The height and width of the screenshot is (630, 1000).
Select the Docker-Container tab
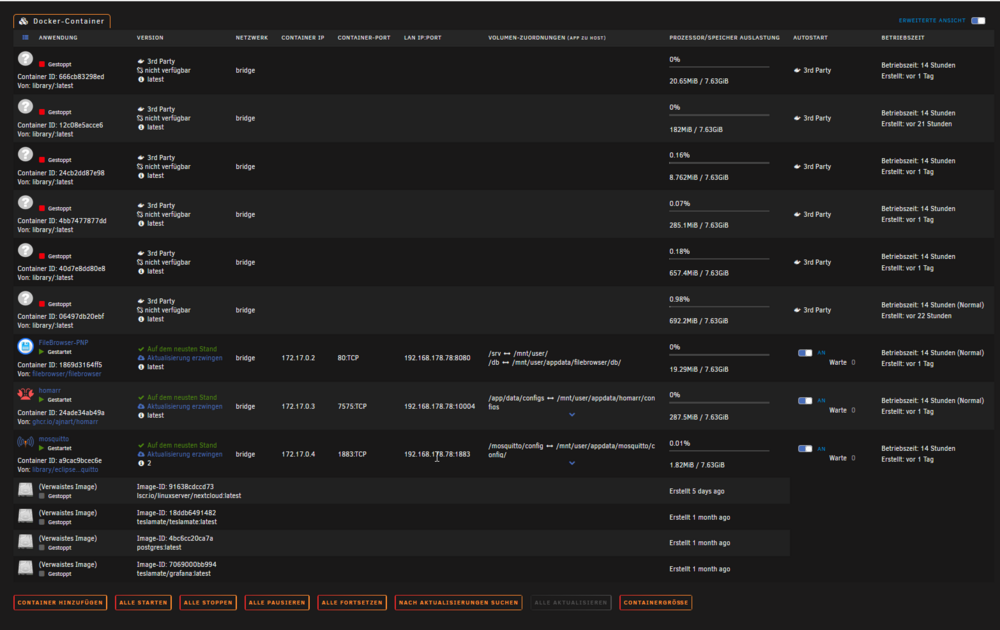click(x=62, y=21)
